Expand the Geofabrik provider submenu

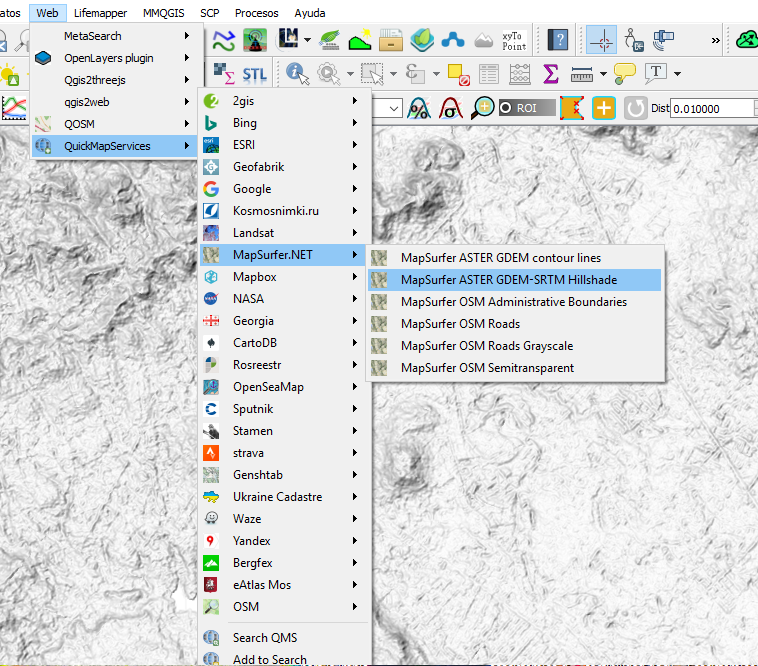(285, 167)
